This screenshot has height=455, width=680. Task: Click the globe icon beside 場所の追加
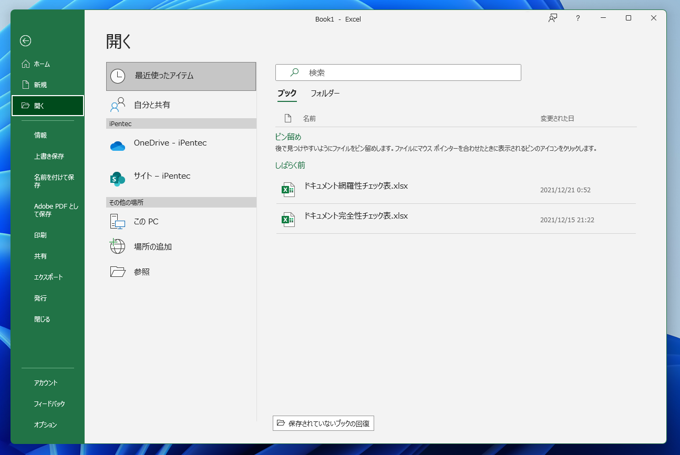[x=118, y=246]
